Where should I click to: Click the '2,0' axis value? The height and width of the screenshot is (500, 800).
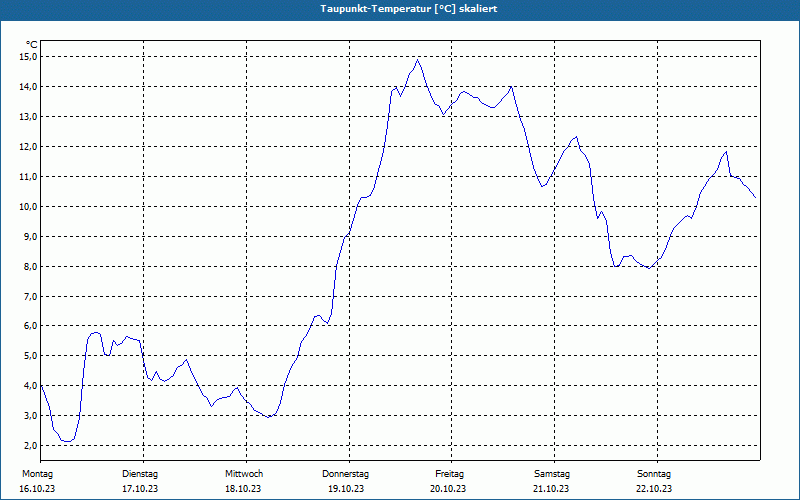pos(31,445)
